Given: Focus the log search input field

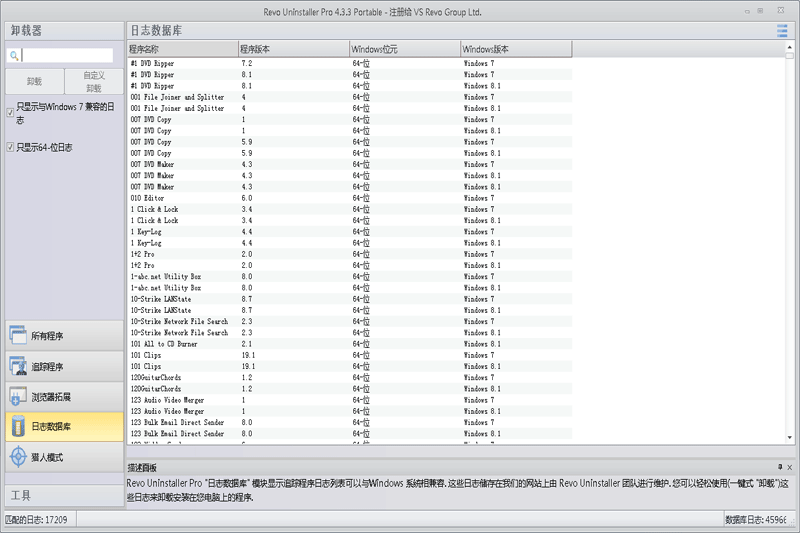Looking at the screenshot, I should tap(67, 55).
